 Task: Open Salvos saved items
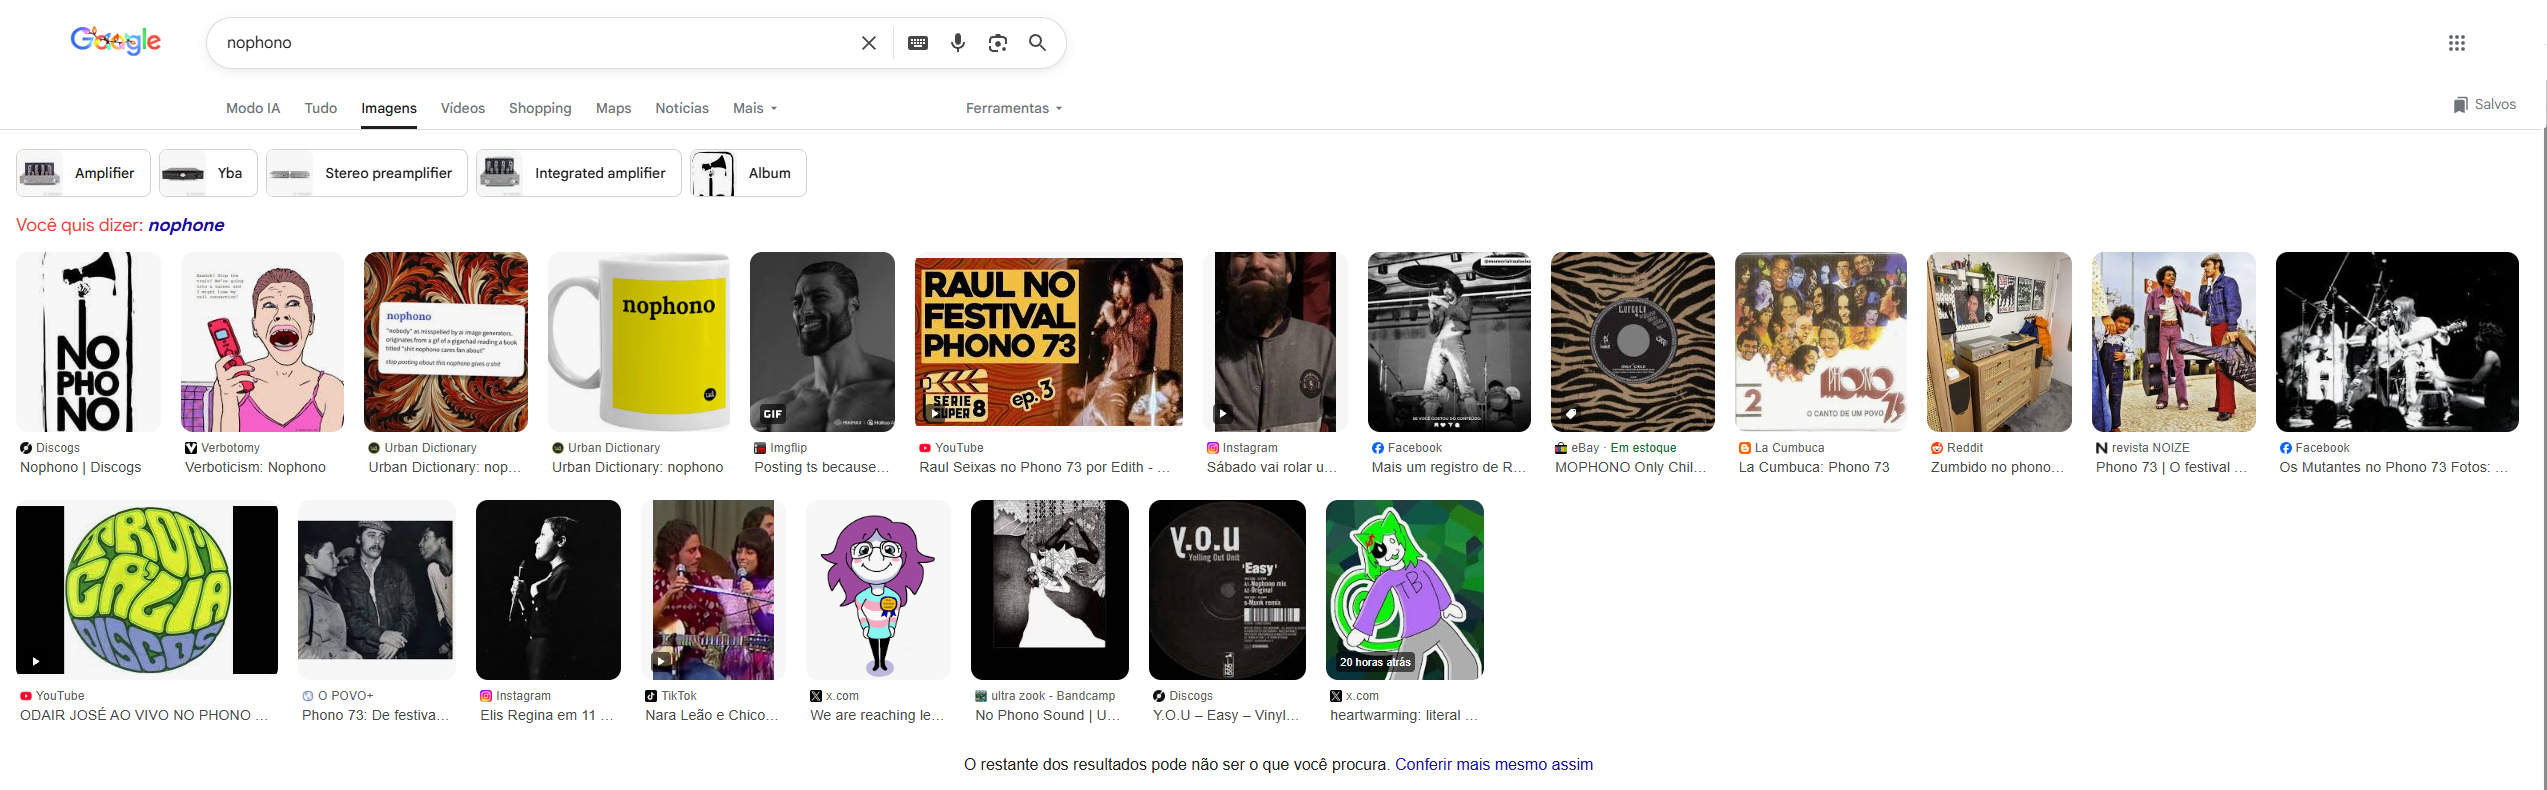2483,105
